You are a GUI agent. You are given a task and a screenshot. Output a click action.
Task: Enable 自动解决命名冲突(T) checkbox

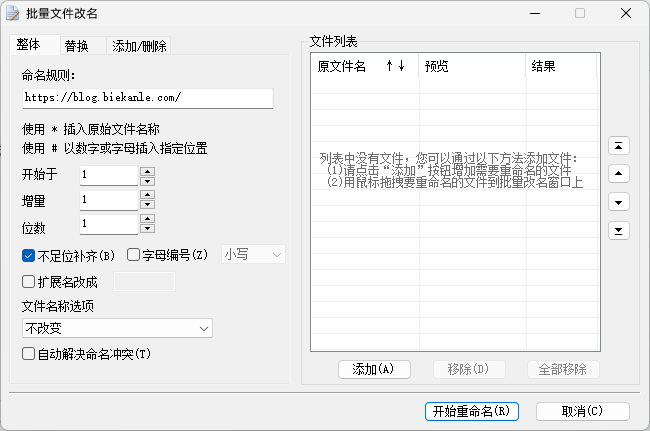[28, 354]
